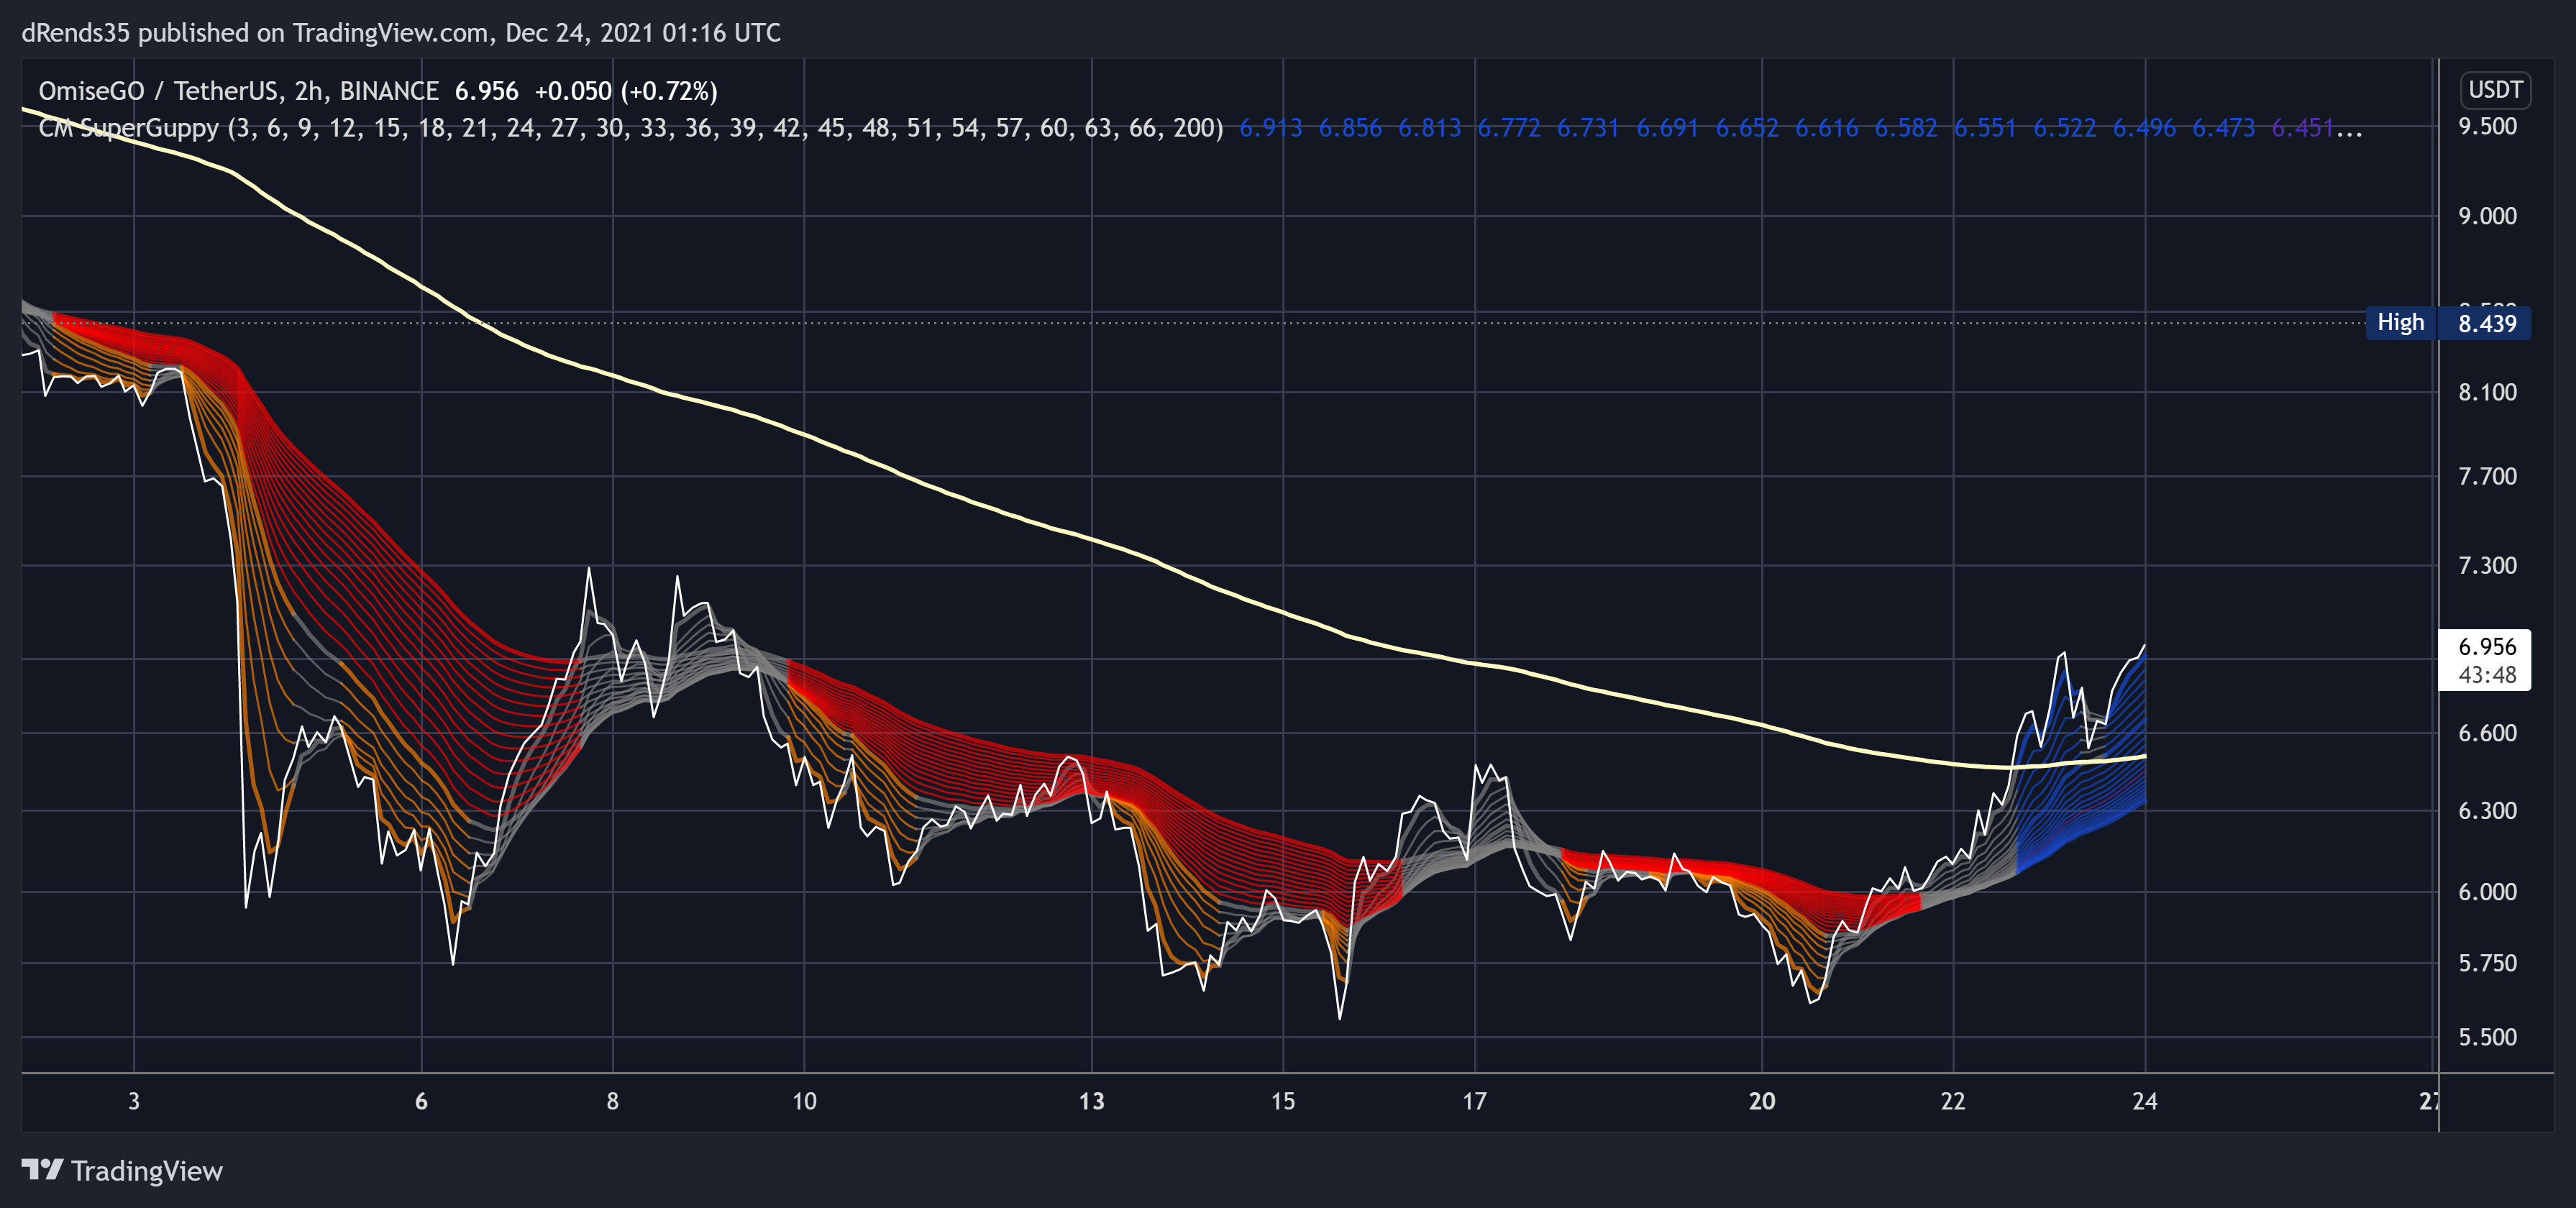The image size is (2576, 1208).
Task: Click the current price 6.956 label
Action: [2486, 646]
